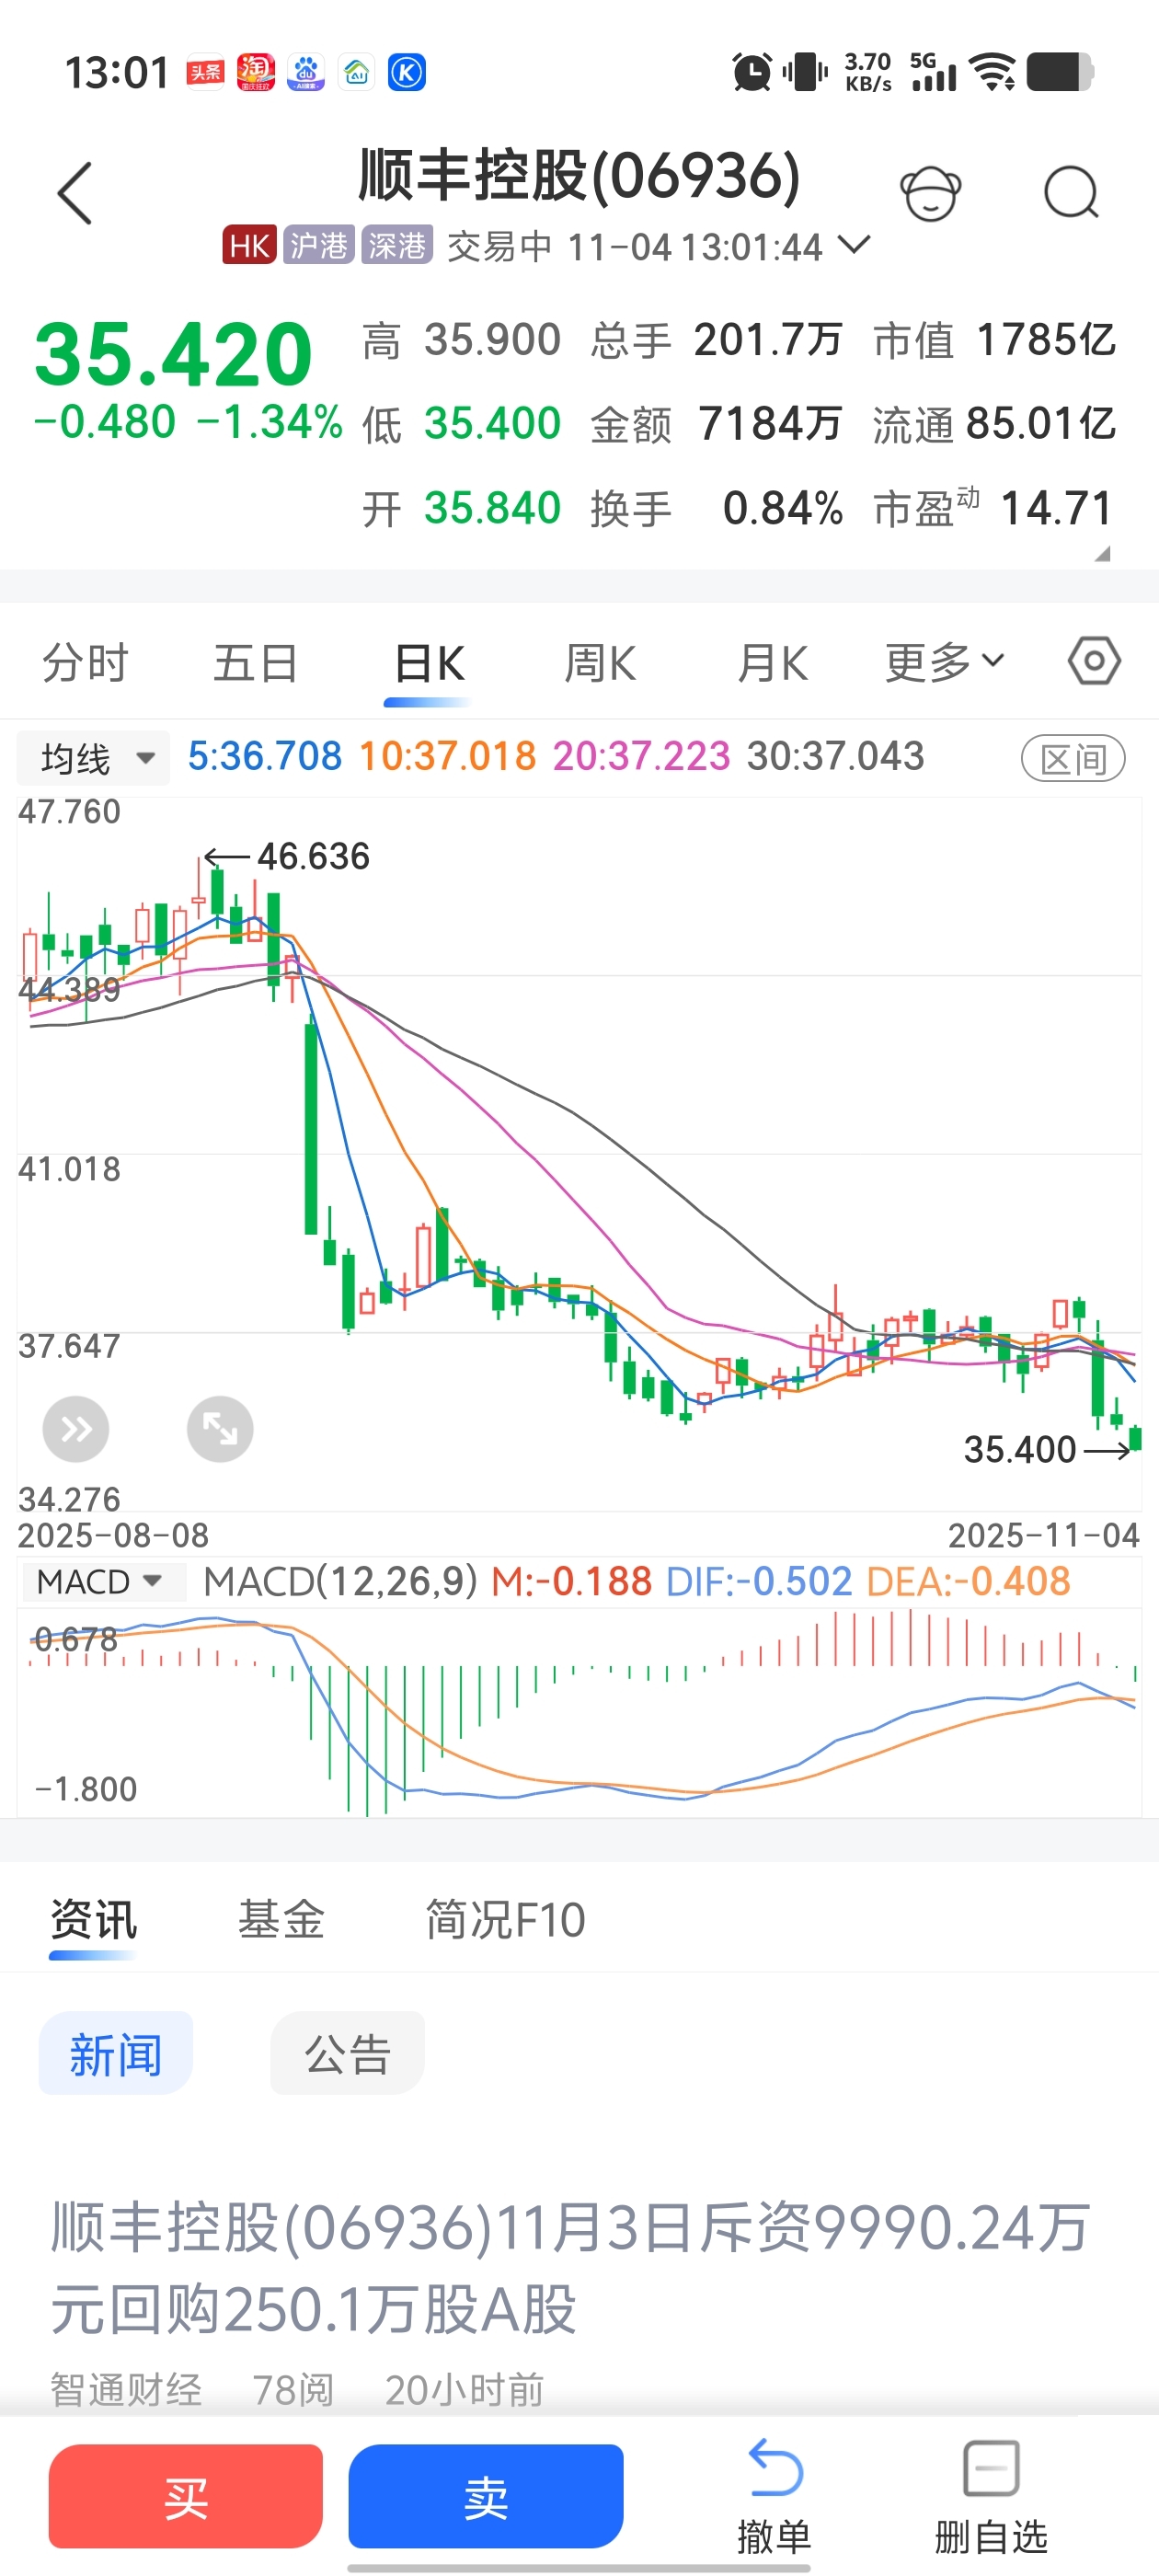Screen dimensions: 1159x2576
Task: Open the 均线 indicator dropdown
Action: click(x=93, y=758)
